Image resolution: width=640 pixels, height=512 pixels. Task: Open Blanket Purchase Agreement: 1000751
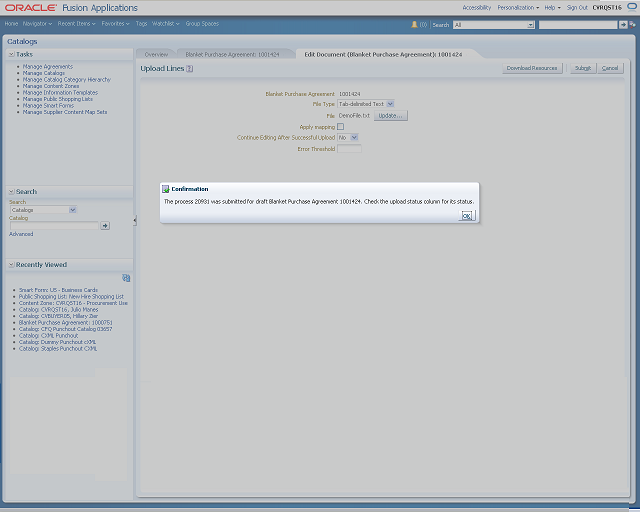point(65,323)
